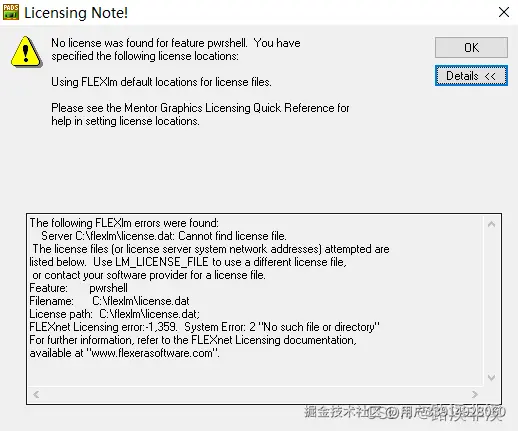Click the right arrow of horizontal scrollbar

(475, 395)
